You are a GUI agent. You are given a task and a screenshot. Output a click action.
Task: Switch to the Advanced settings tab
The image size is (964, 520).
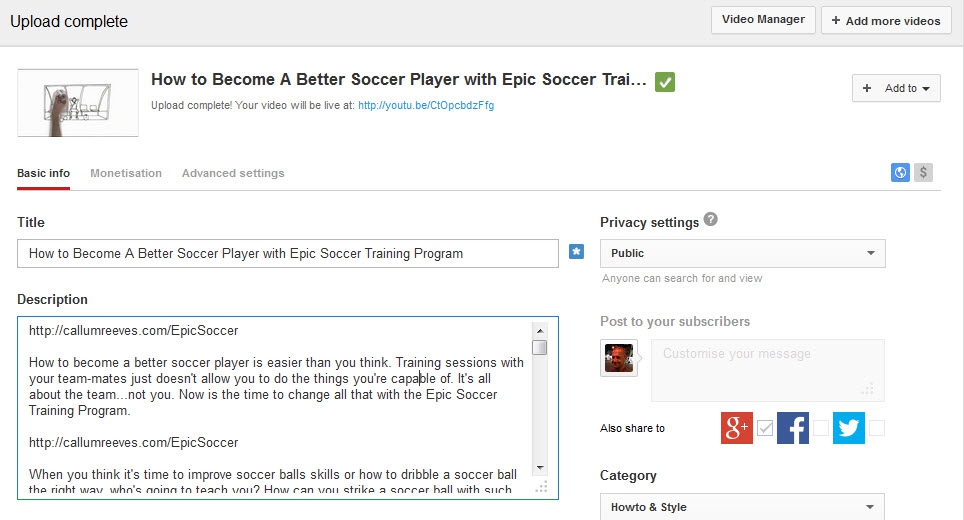pos(233,173)
